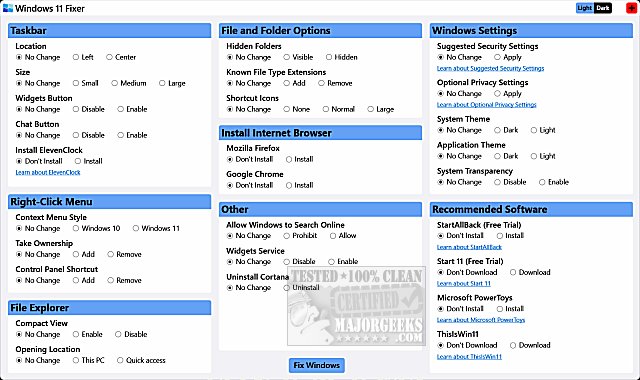Switch to Light mode toggle
The image size is (640, 380).
[584, 8]
